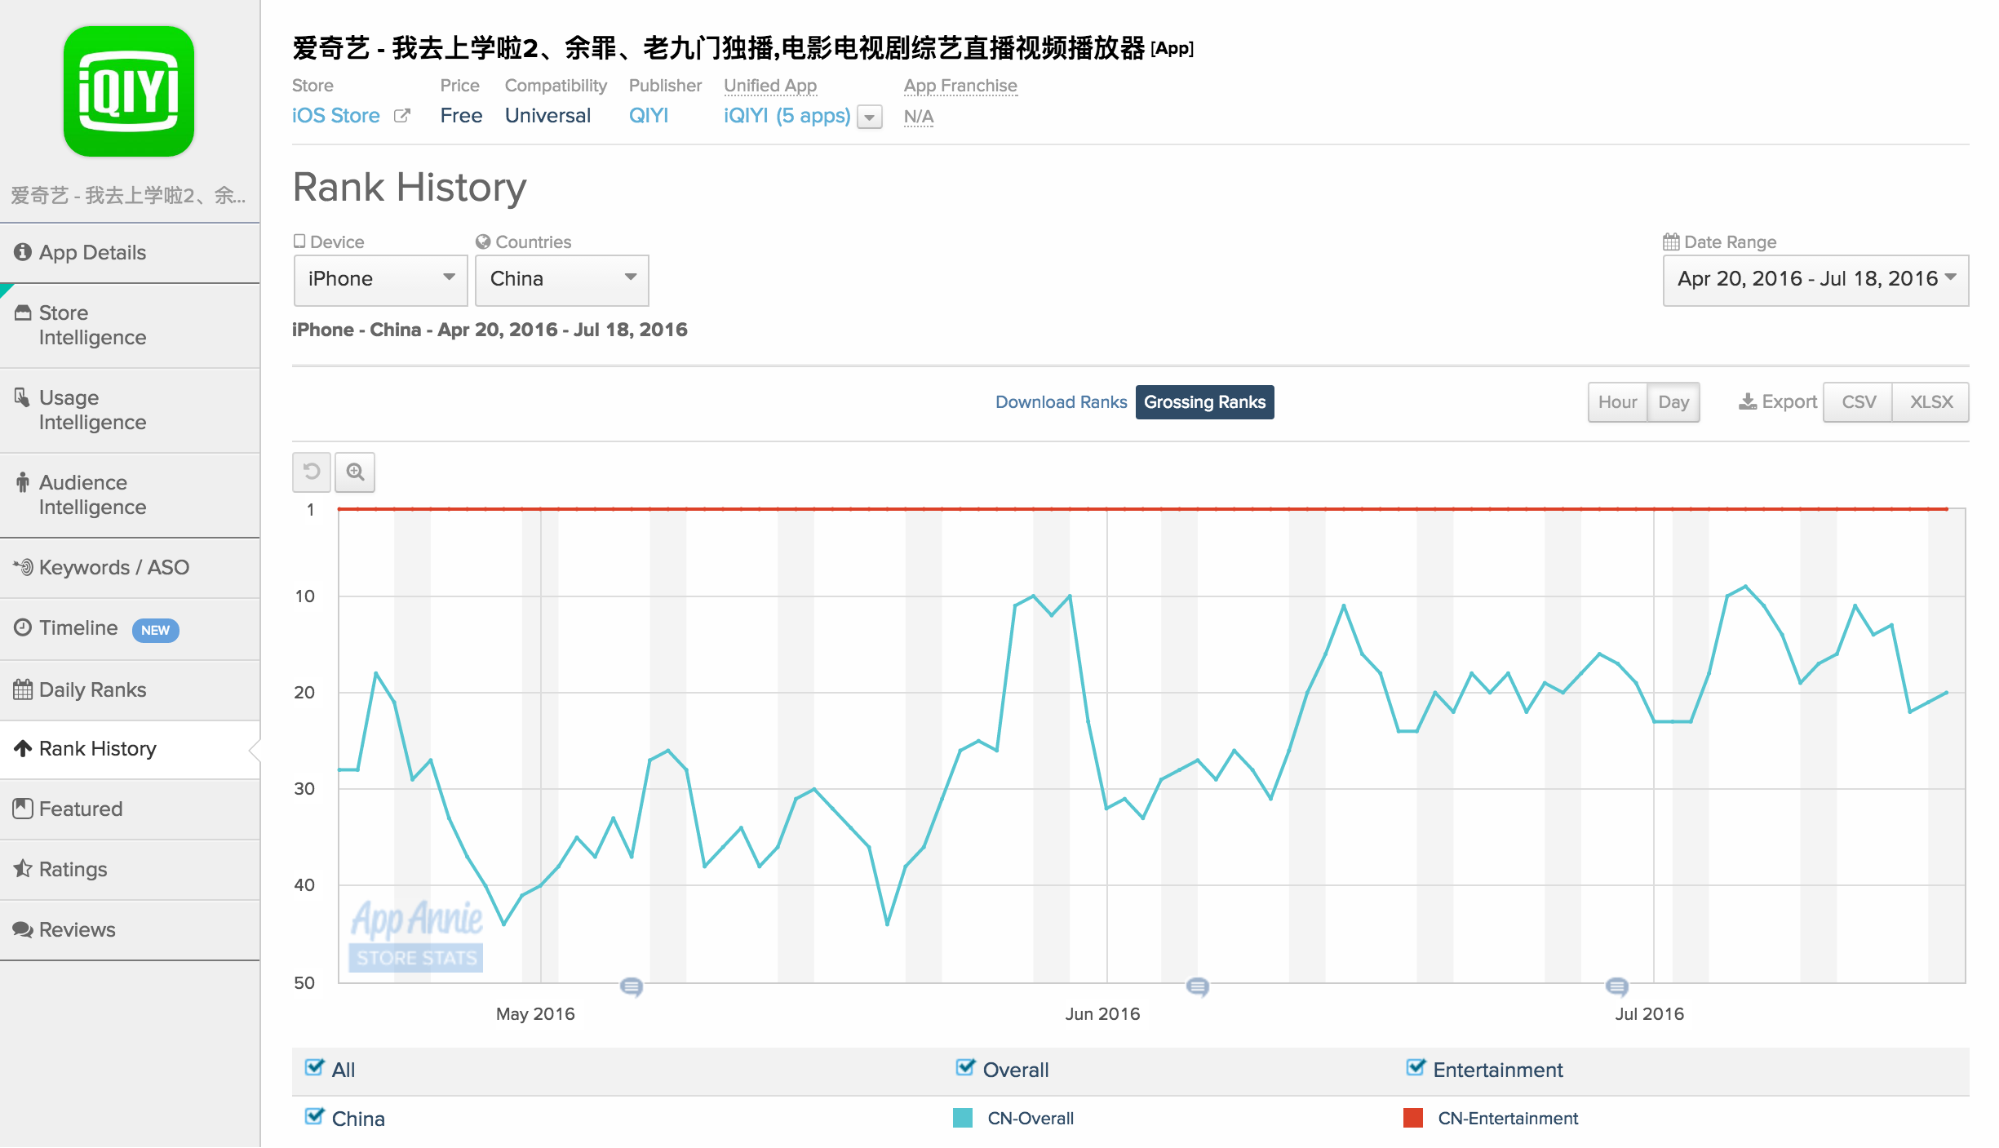Open Ratings star sidebar item

73,869
